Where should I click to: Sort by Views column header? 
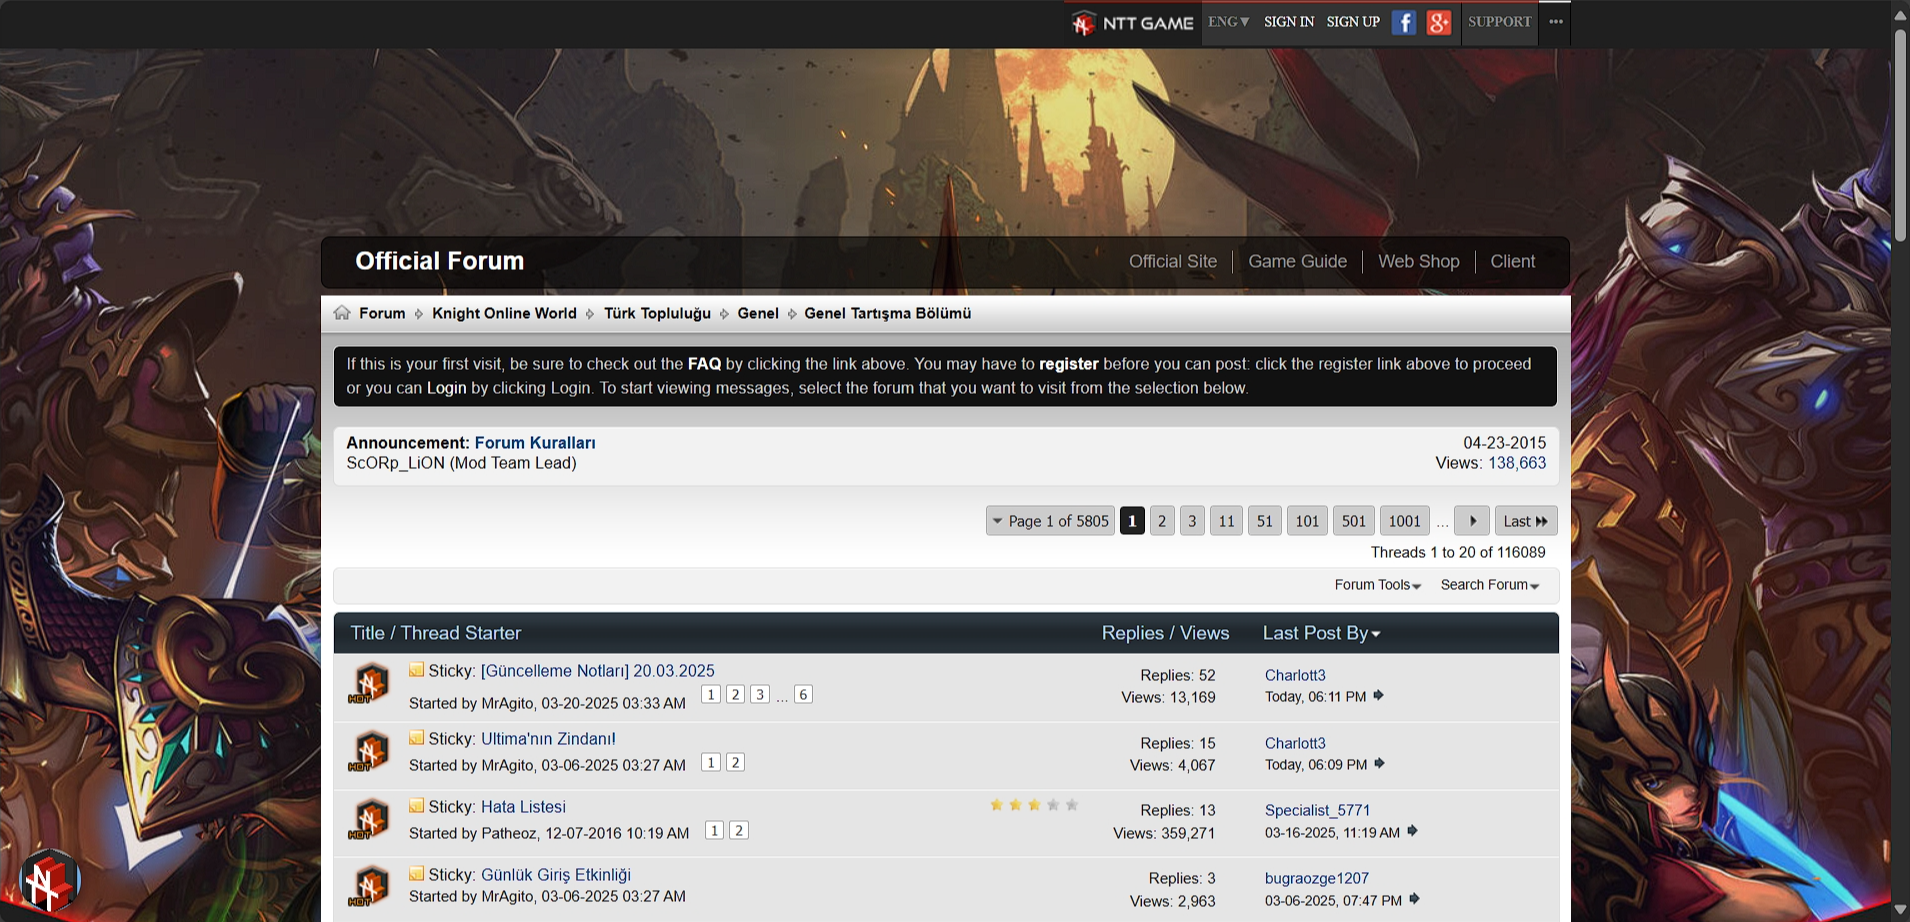(1204, 633)
